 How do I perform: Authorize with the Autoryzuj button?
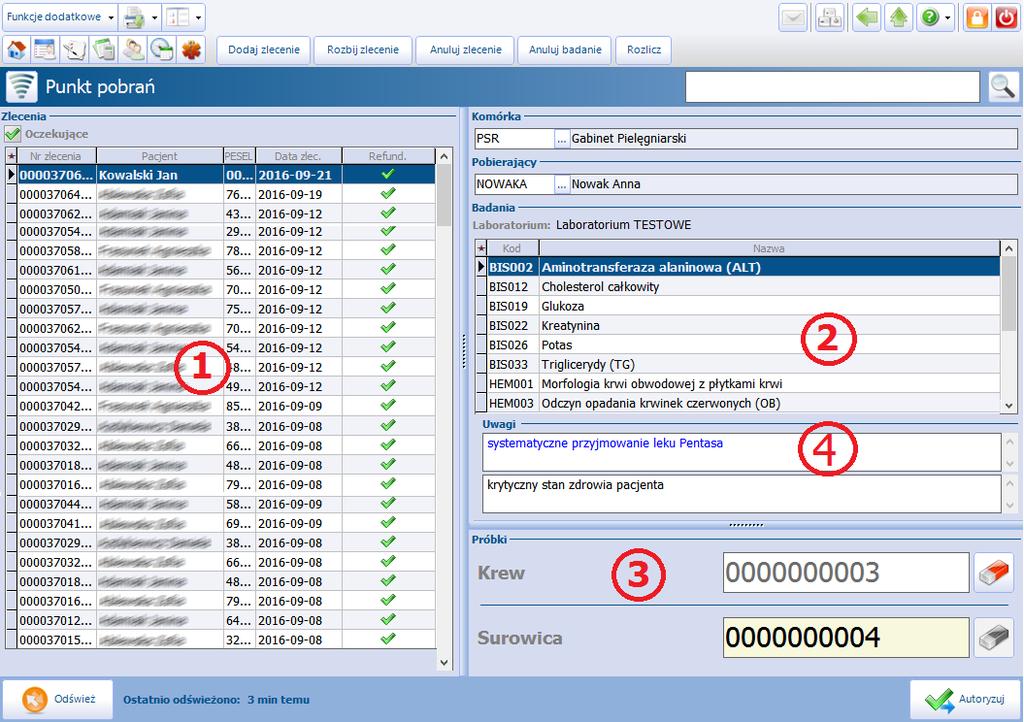965,699
